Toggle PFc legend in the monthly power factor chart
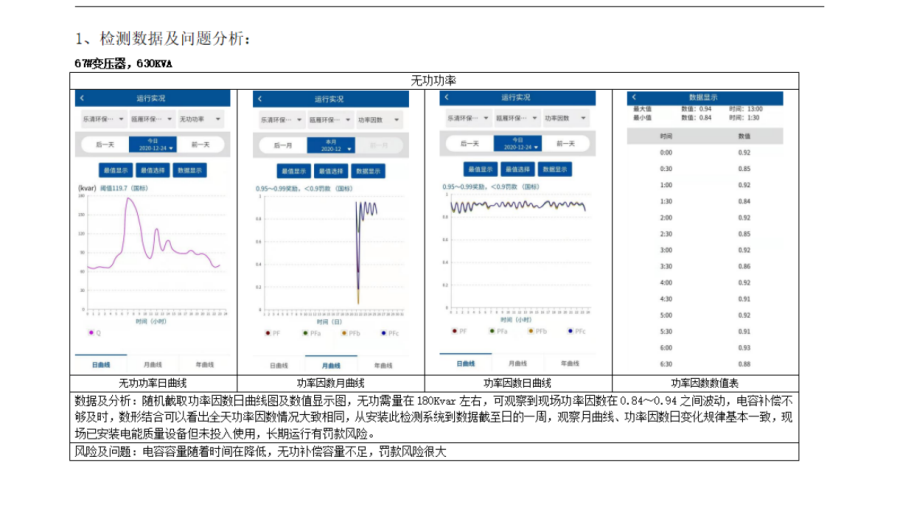 [386, 331]
